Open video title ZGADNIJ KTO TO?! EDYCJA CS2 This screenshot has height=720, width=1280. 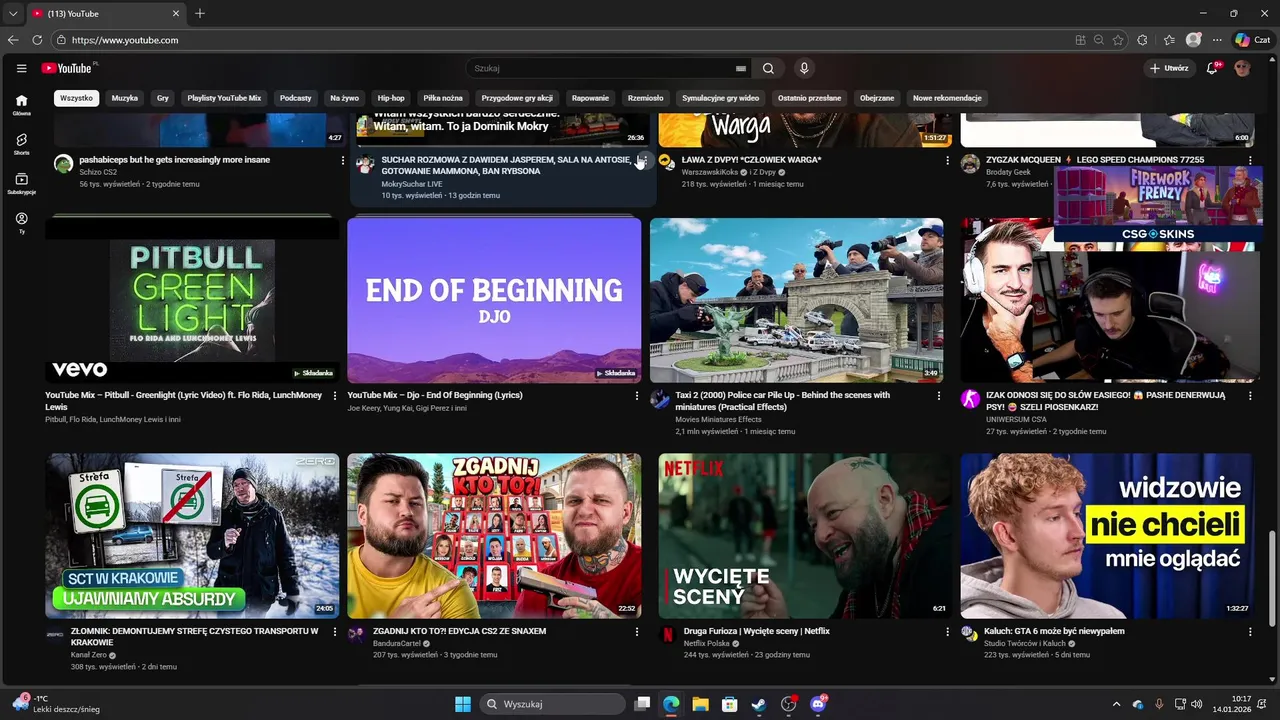[x=460, y=632]
